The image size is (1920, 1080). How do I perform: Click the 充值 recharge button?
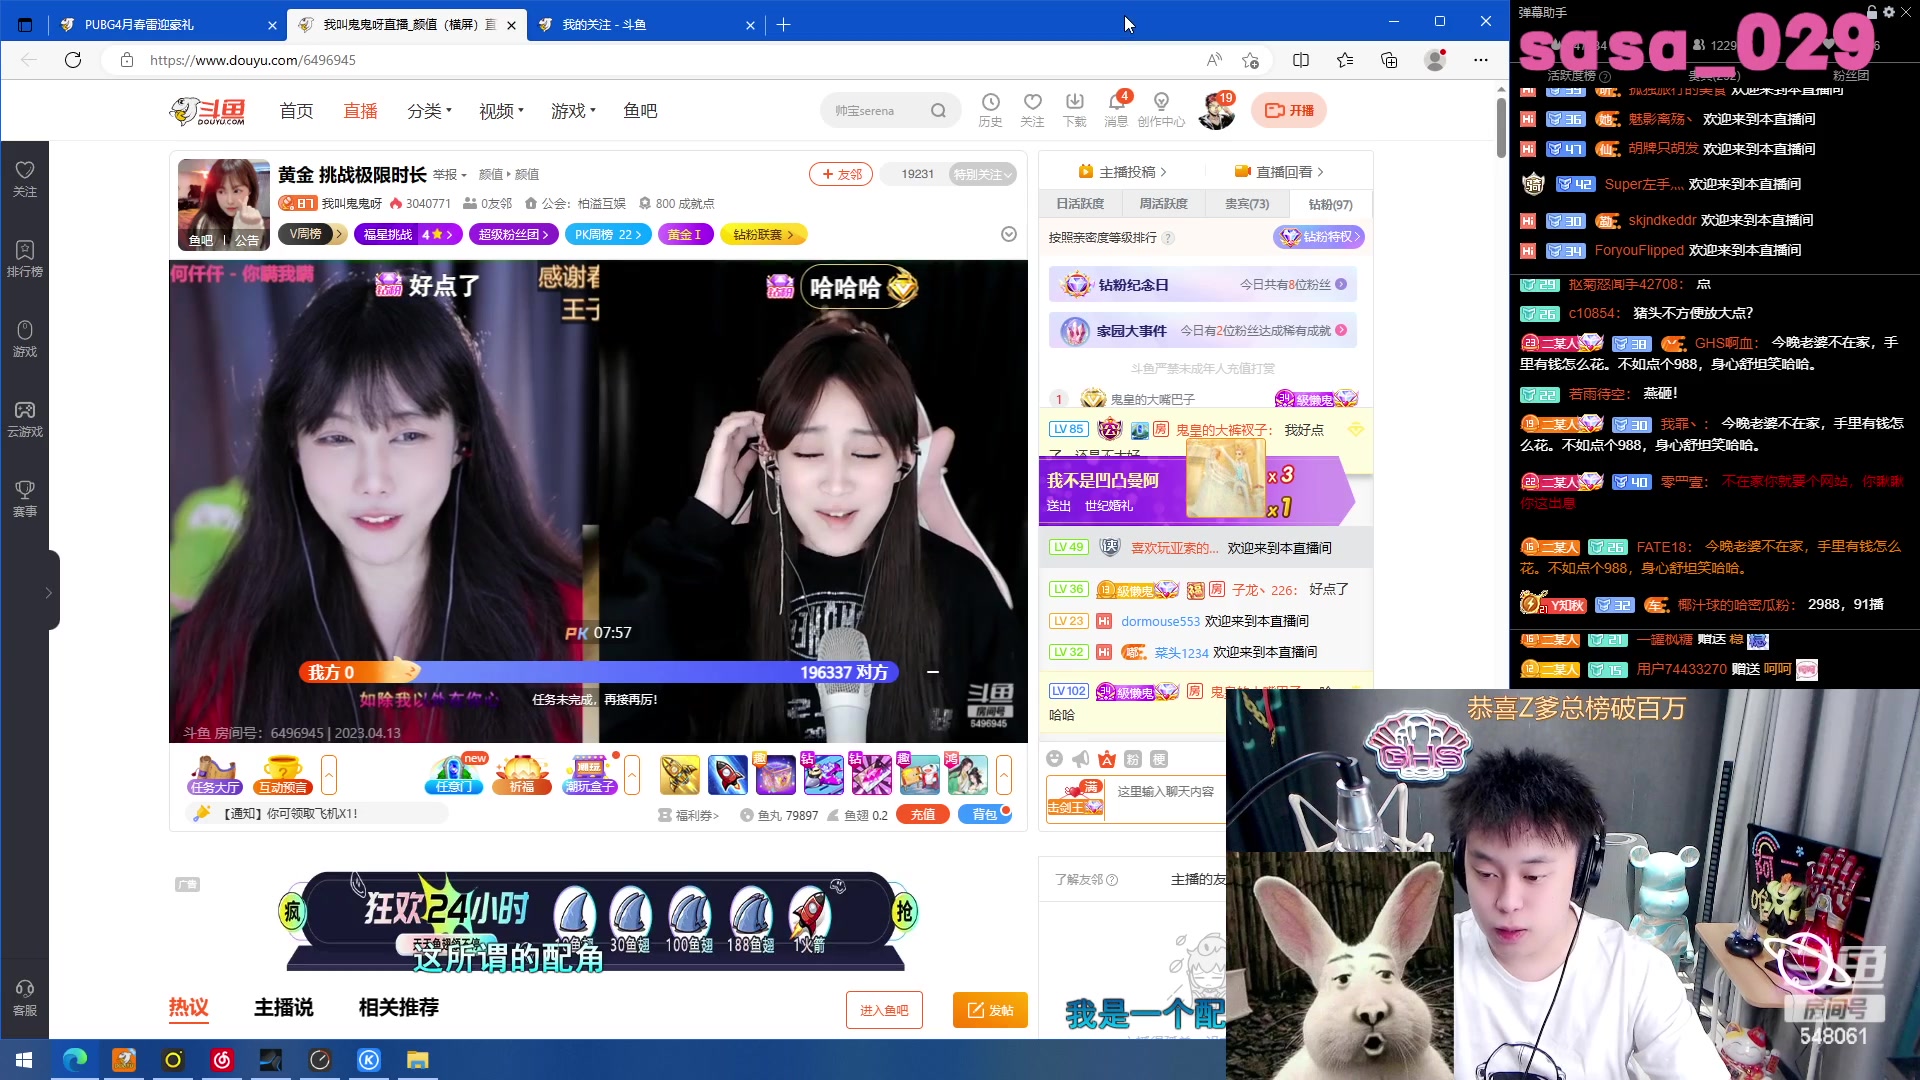pos(923,815)
